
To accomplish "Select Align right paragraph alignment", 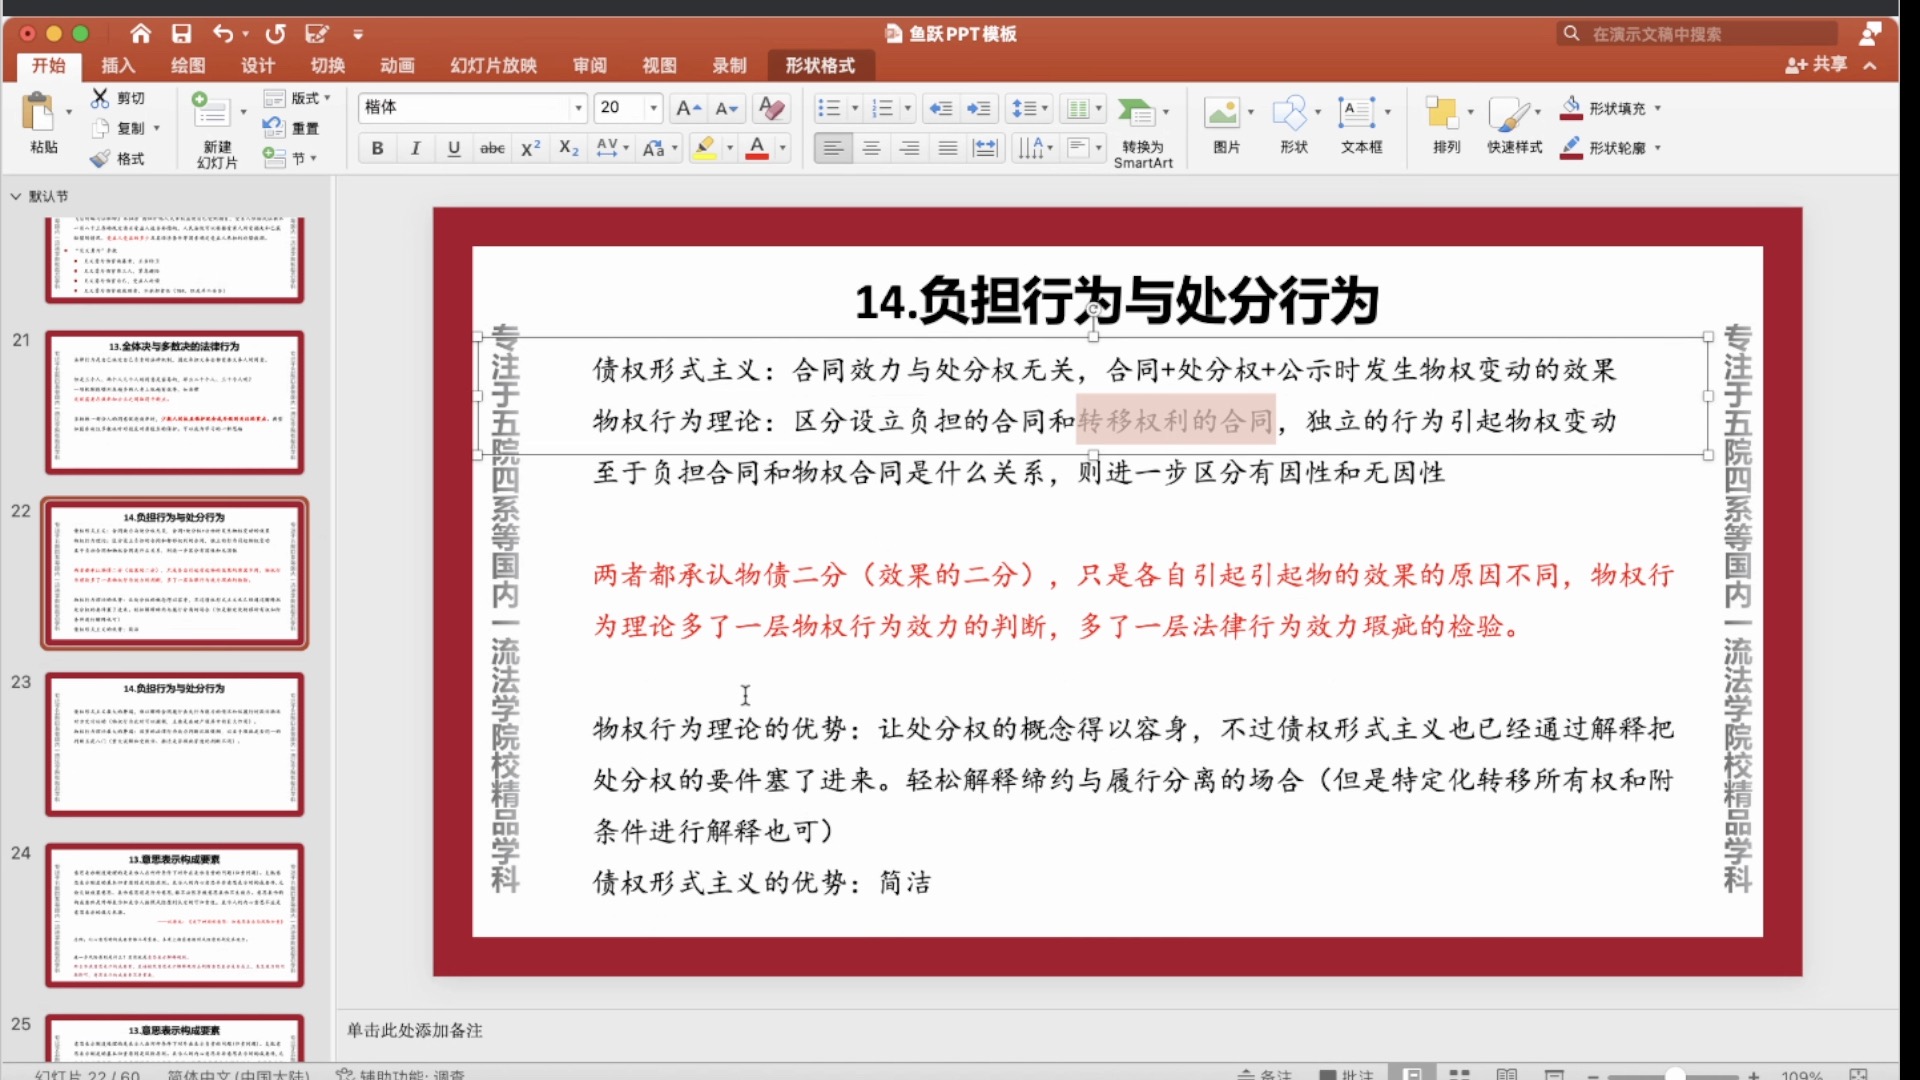I will point(910,148).
